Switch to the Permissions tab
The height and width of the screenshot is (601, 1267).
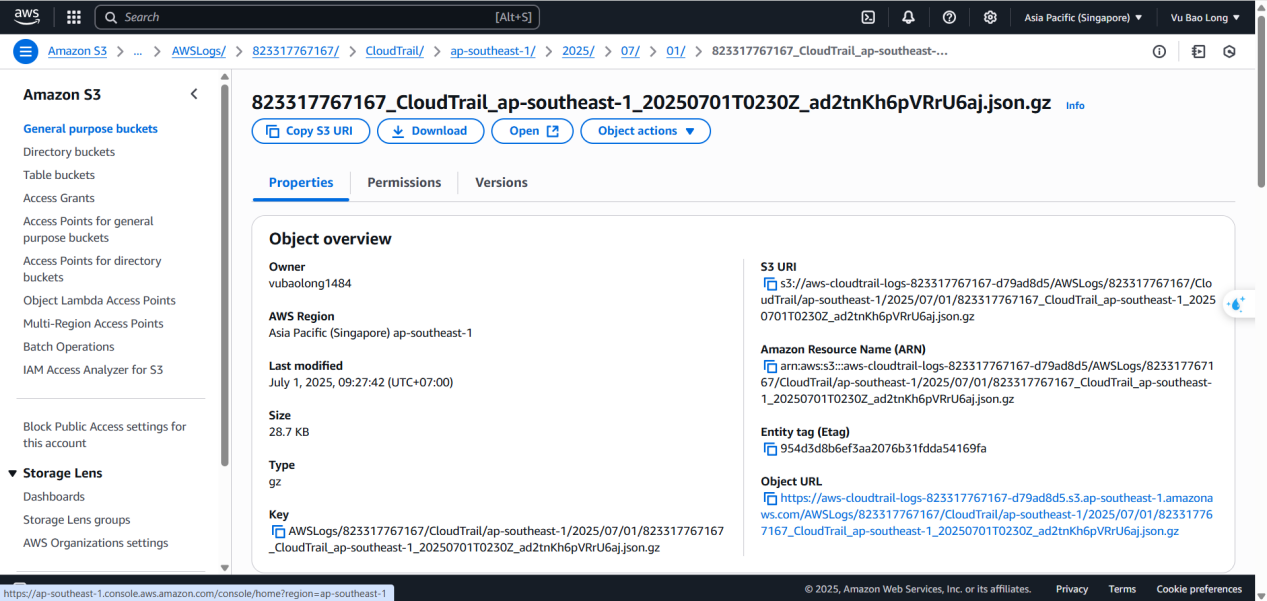(404, 182)
